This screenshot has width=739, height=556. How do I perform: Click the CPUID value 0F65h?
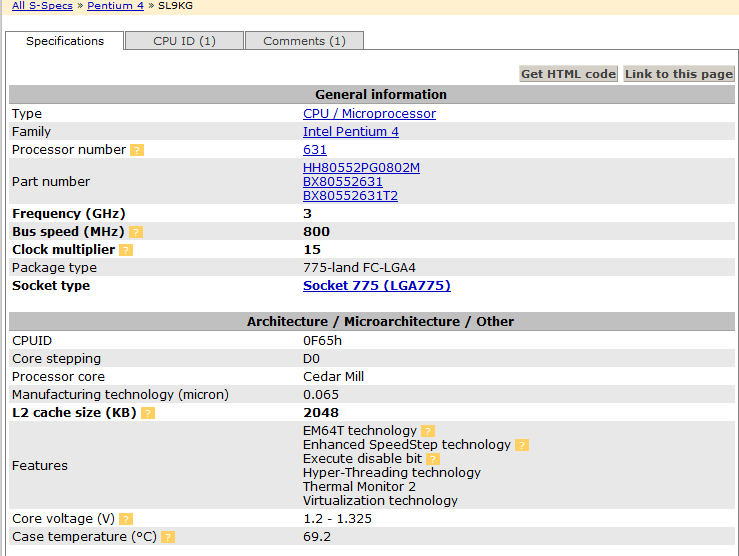pyautogui.click(x=322, y=341)
